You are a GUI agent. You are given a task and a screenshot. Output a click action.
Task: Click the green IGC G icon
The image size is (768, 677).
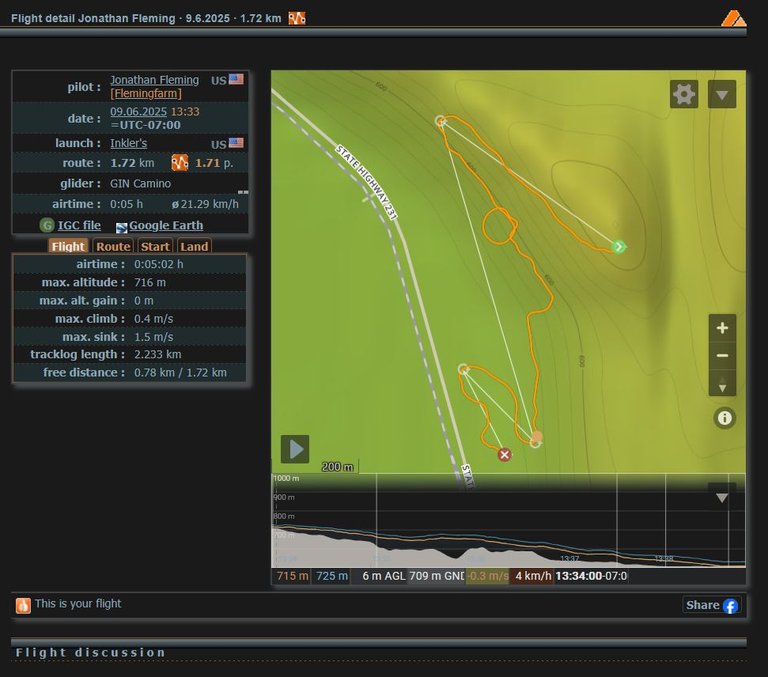47,225
